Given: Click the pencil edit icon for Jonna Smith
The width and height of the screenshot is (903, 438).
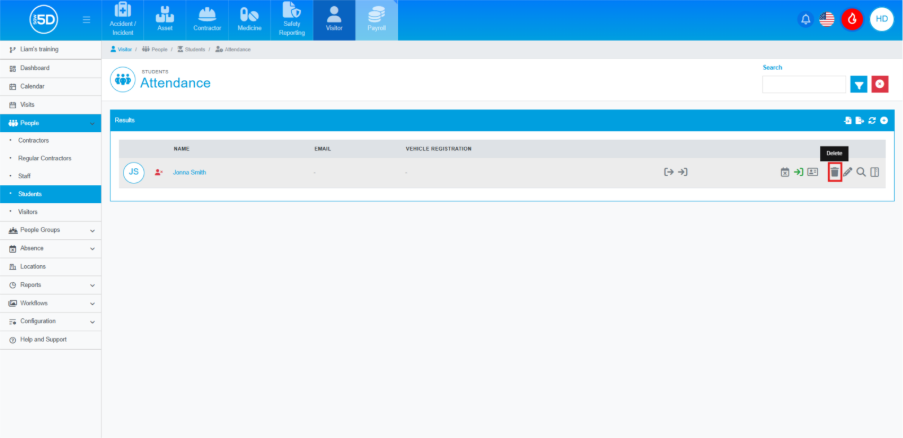Looking at the screenshot, I should 848,172.
